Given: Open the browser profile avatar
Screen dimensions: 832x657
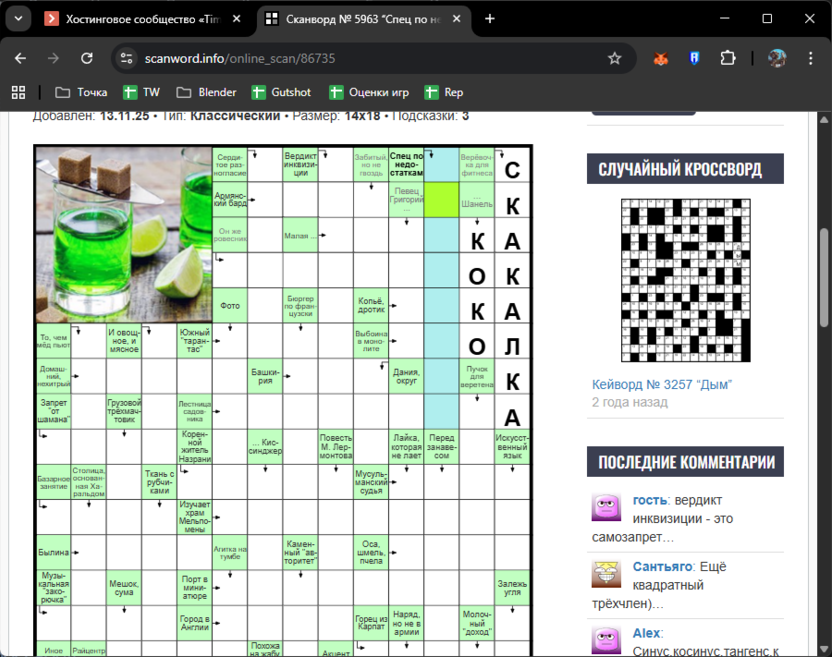Looking at the screenshot, I should click(777, 58).
